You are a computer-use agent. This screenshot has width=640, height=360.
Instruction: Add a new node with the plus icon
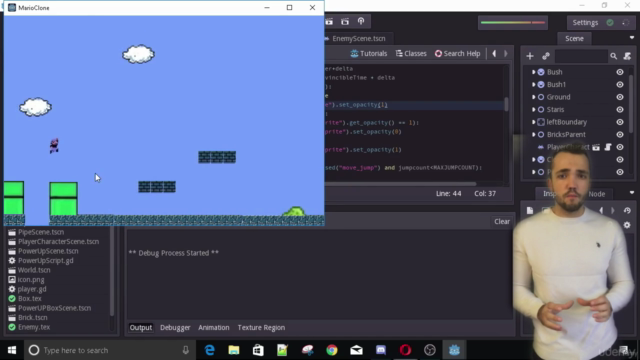(x=530, y=56)
